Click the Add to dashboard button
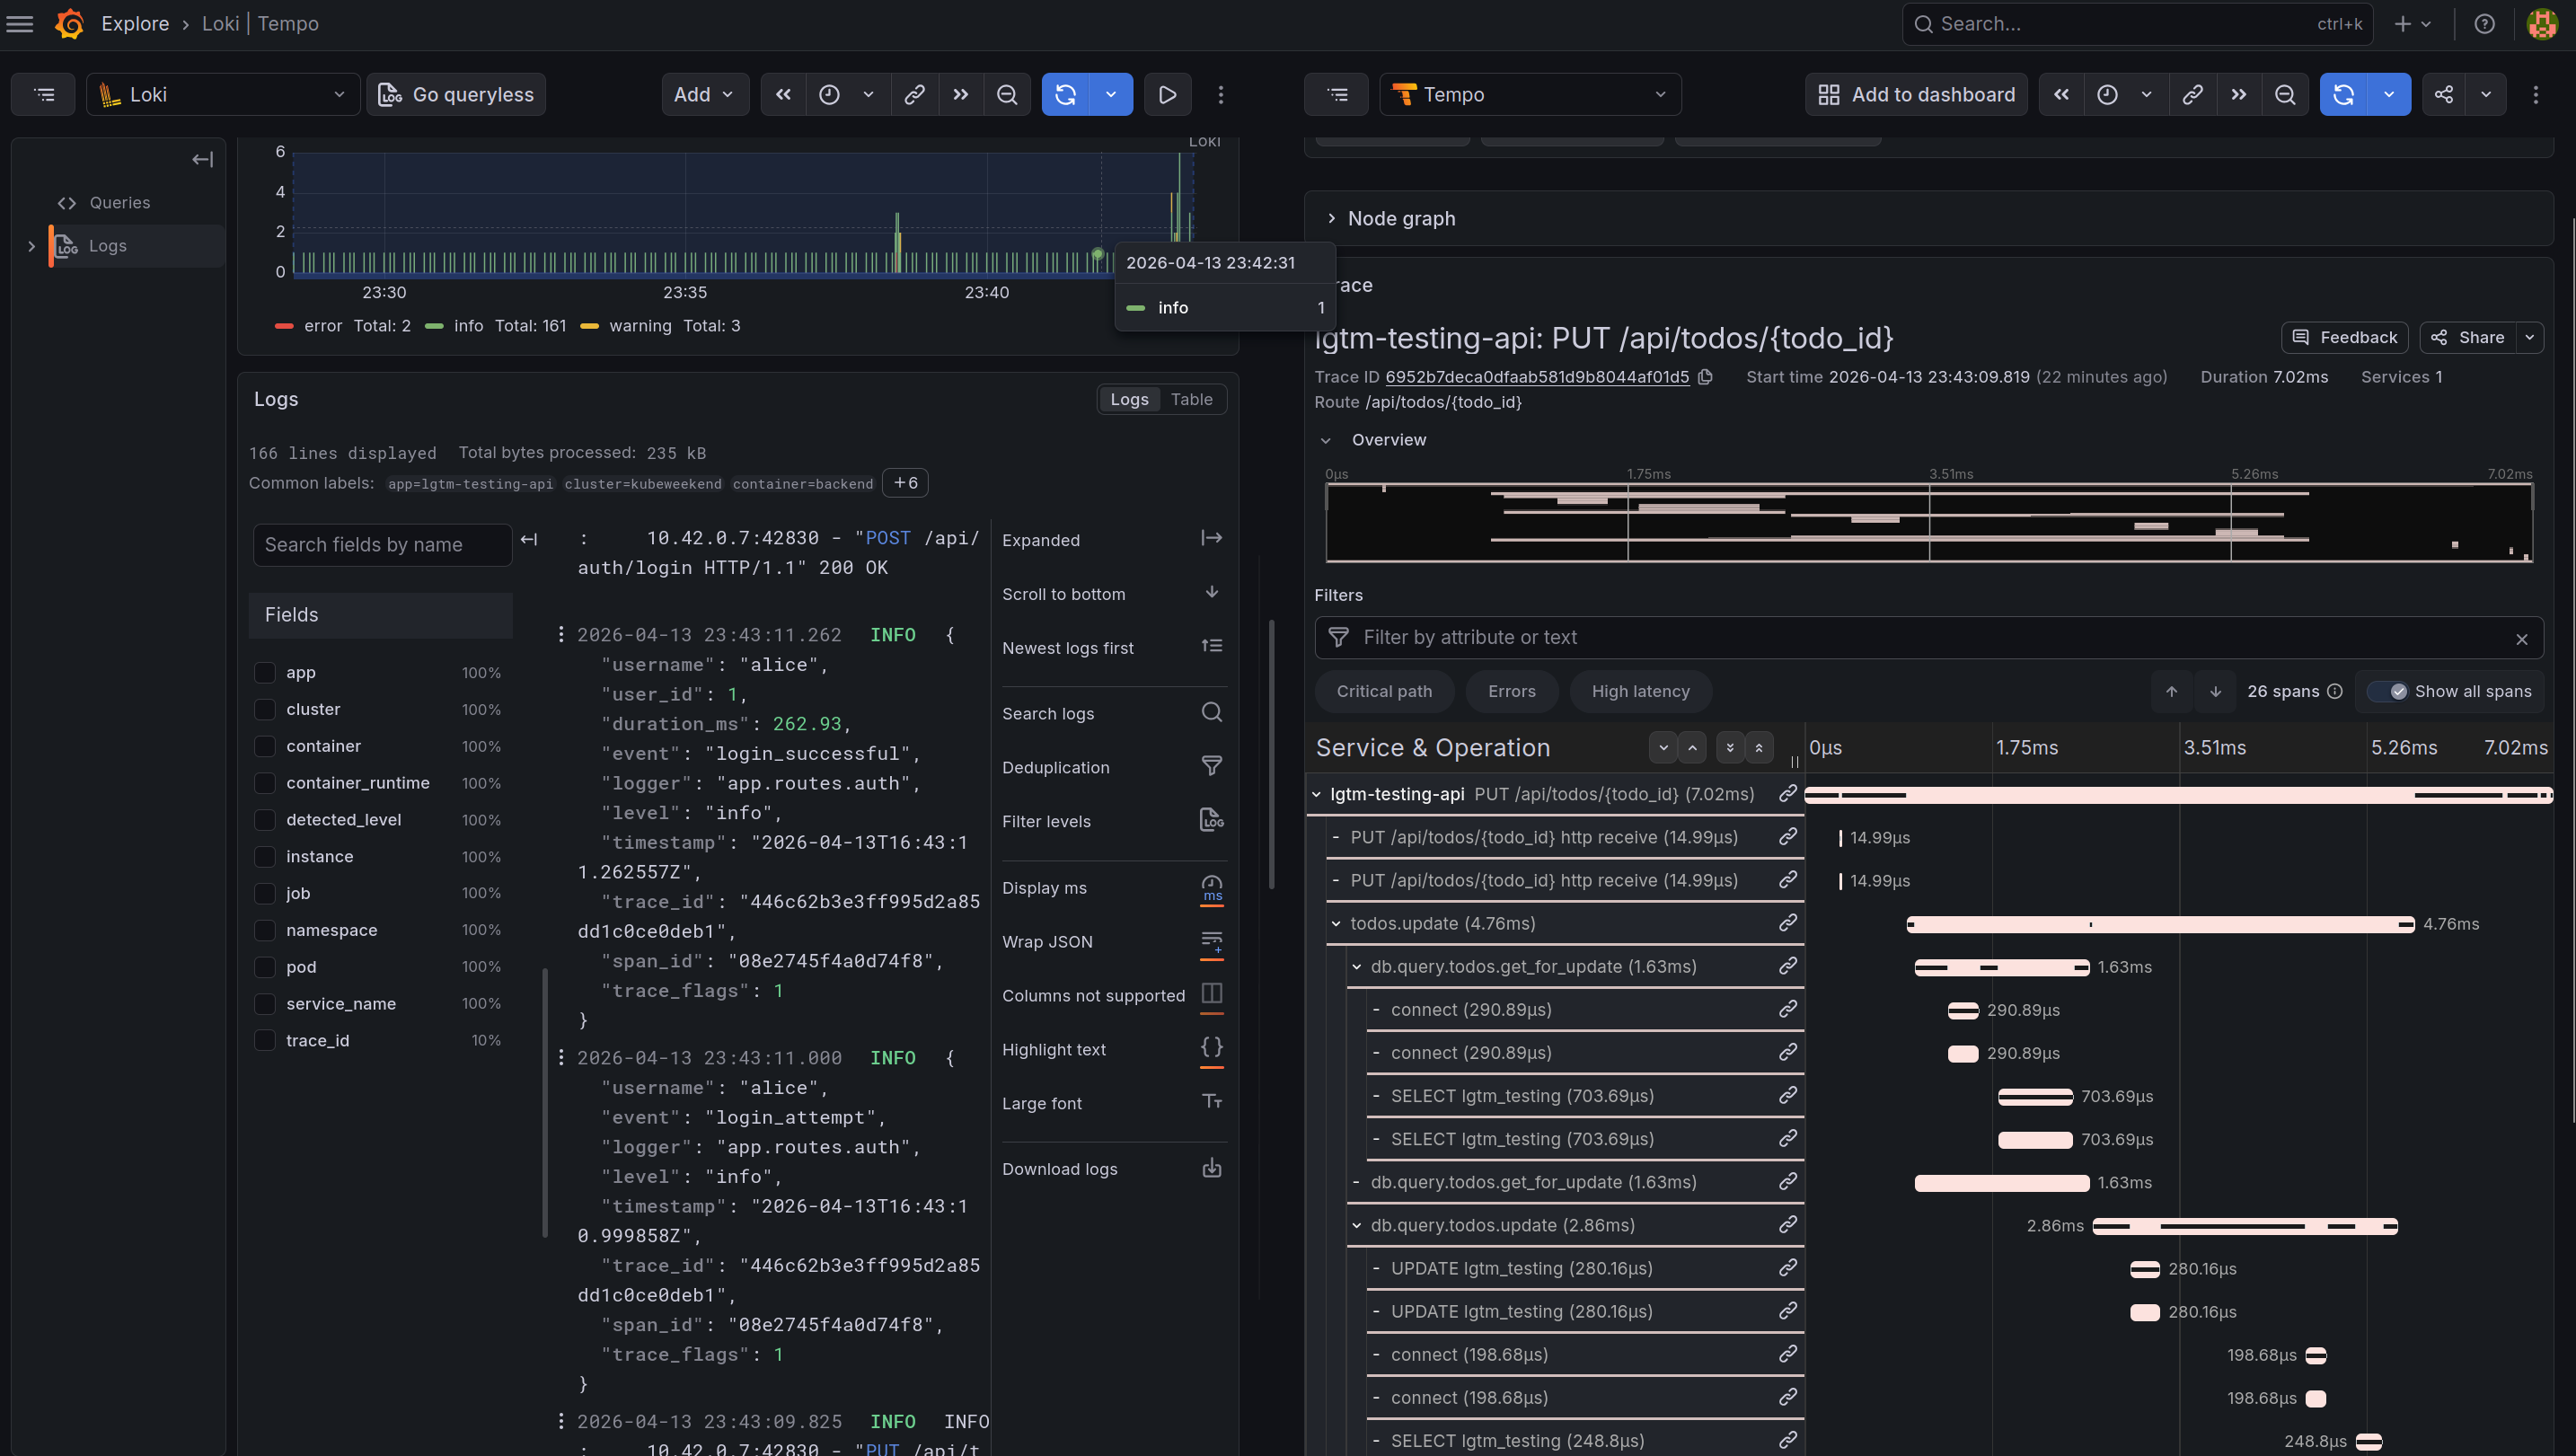The height and width of the screenshot is (1456, 2576). point(1916,95)
